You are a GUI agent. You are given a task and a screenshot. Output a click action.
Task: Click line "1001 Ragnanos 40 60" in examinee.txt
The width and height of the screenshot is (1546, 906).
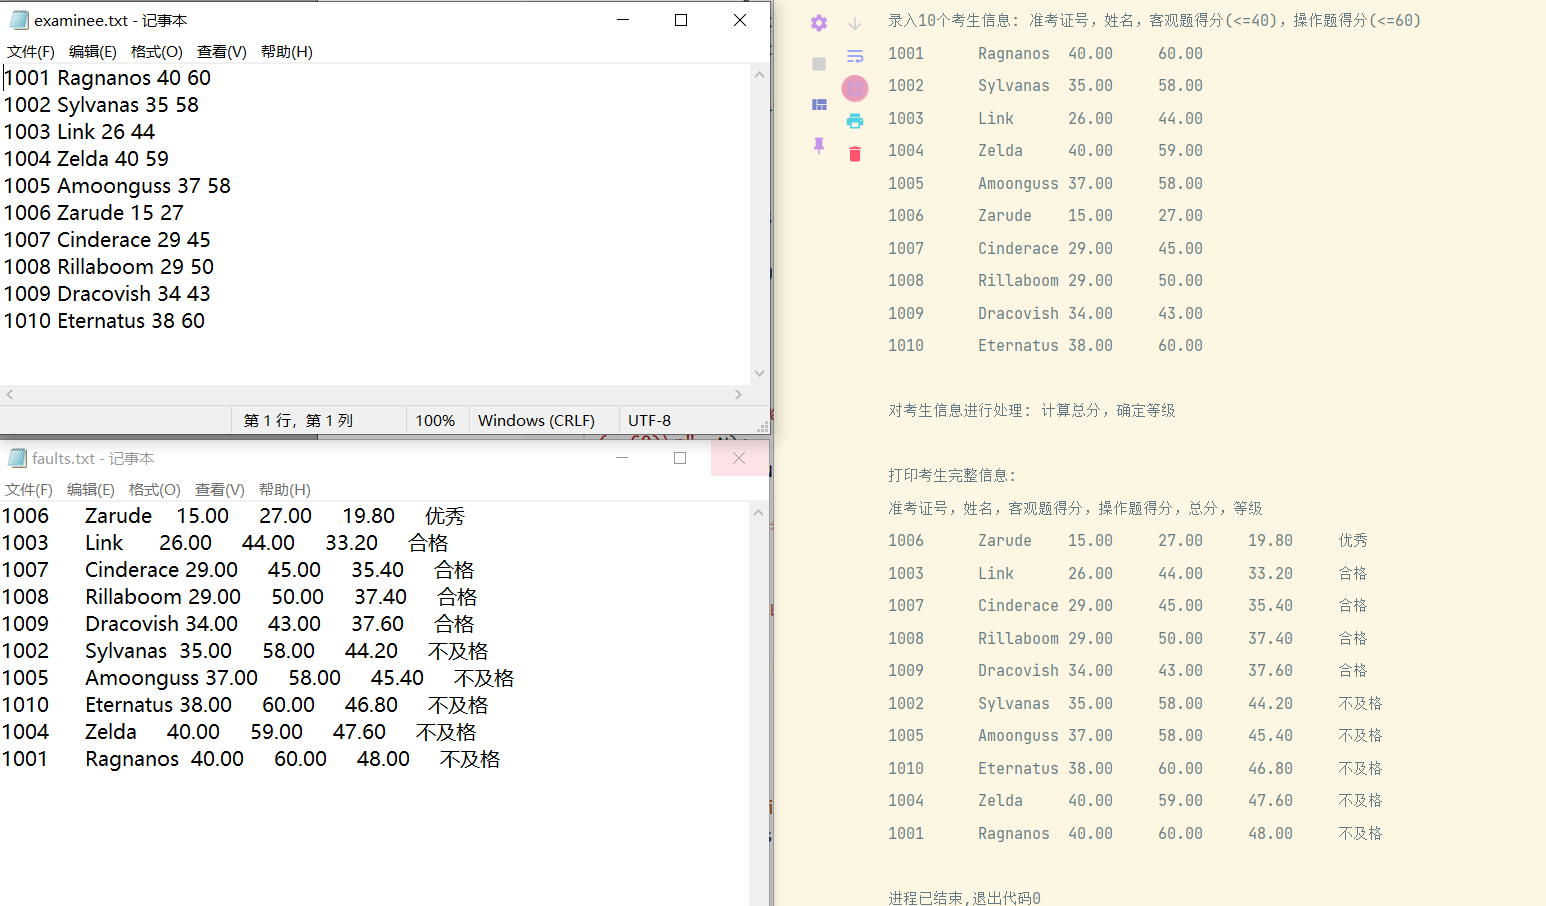coord(107,78)
